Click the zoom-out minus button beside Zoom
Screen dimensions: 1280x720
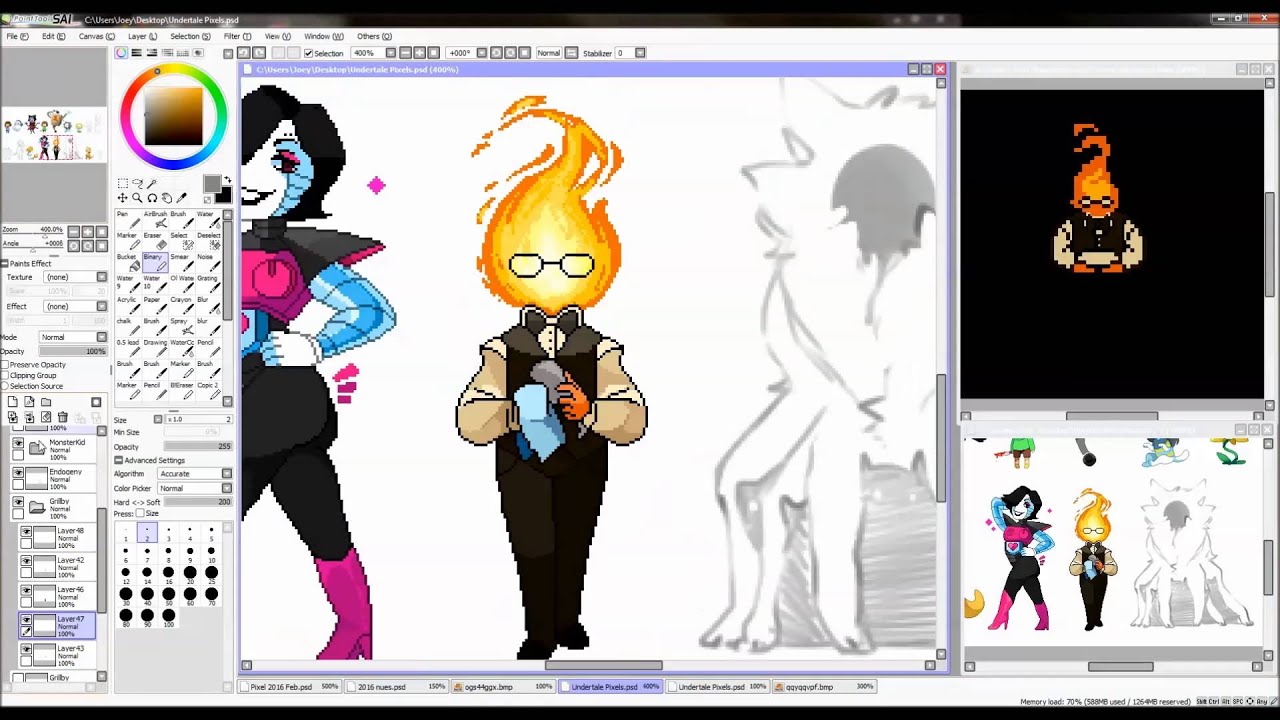[x=73, y=232]
